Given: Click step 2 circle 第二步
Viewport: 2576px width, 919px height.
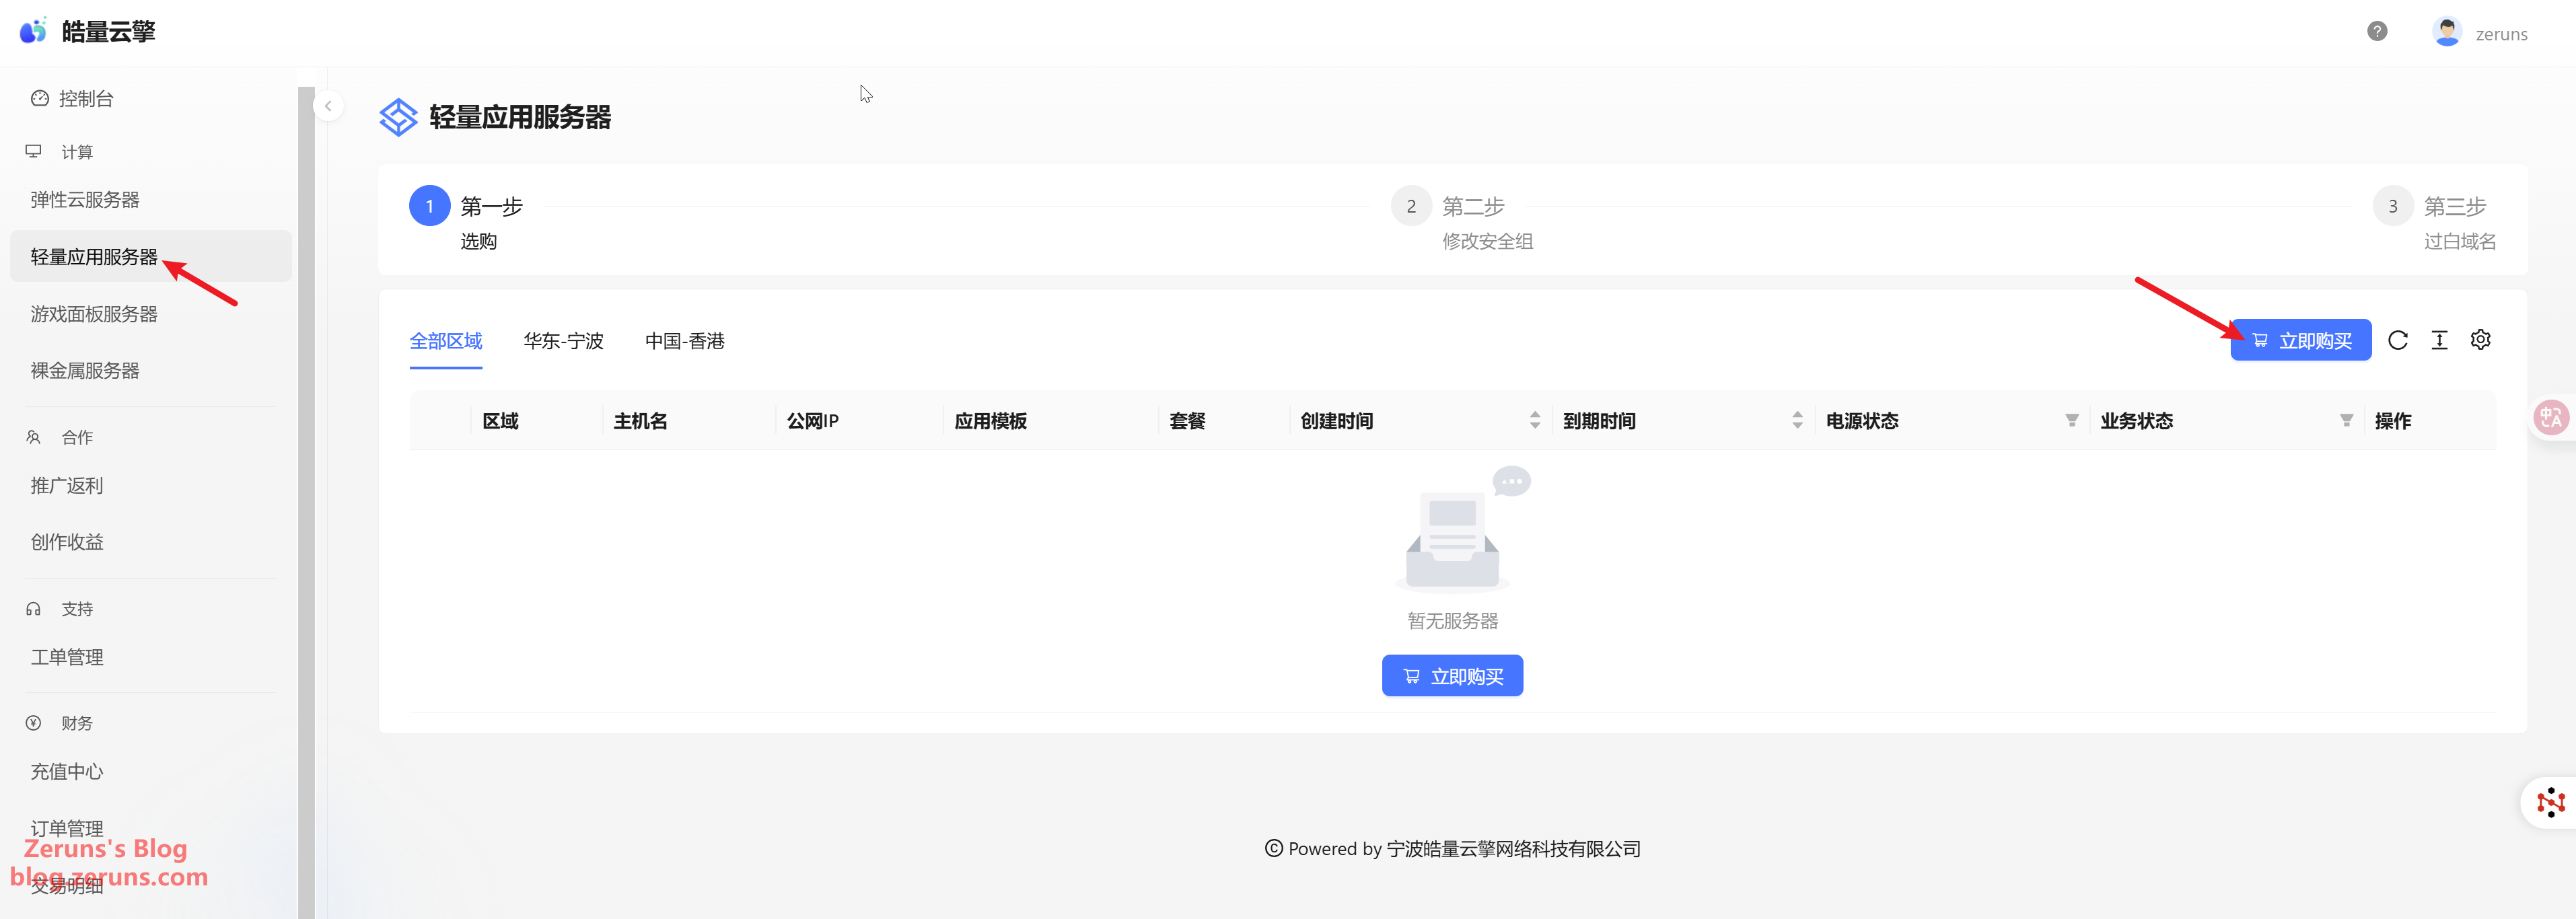Looking at the screenshot, I should [1411, 206].
